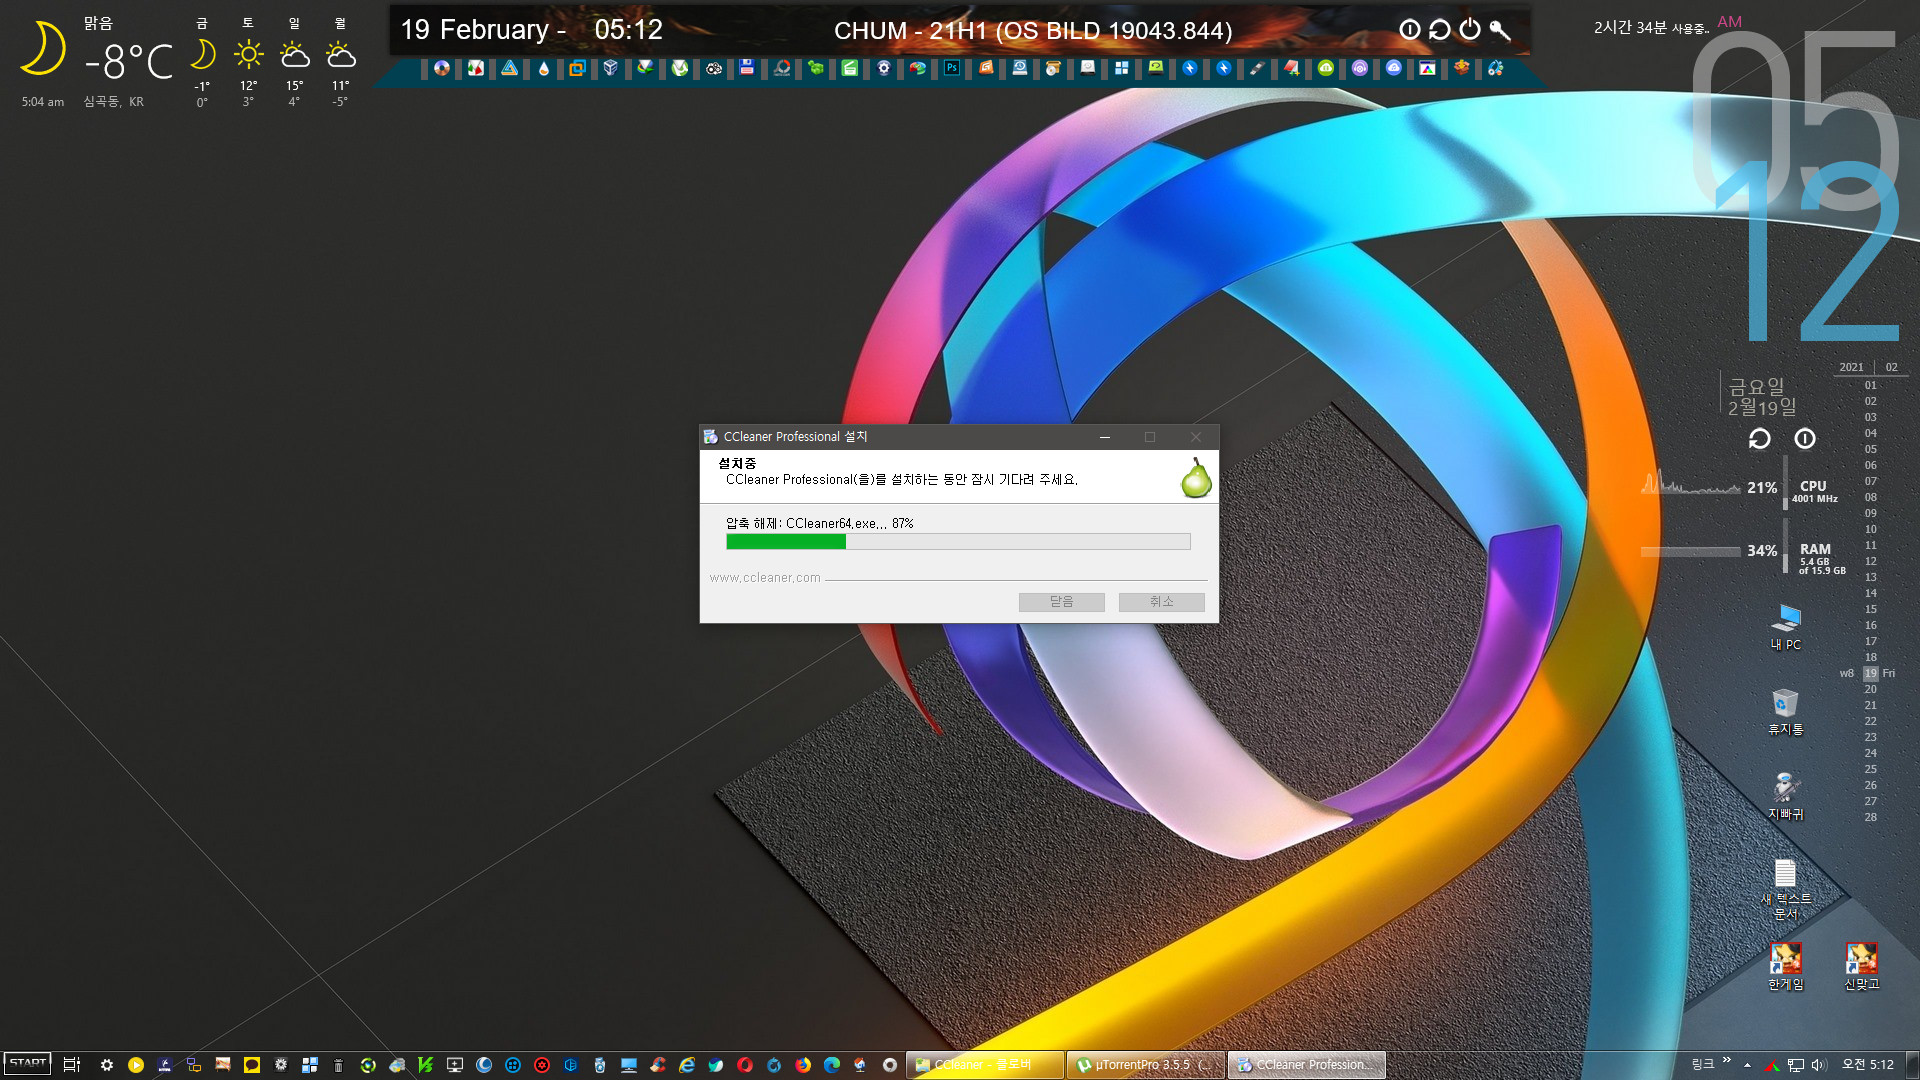
Task: Open KakaoTalk yellow chat icon on taskbar
Action: (x=252, y=1065)
